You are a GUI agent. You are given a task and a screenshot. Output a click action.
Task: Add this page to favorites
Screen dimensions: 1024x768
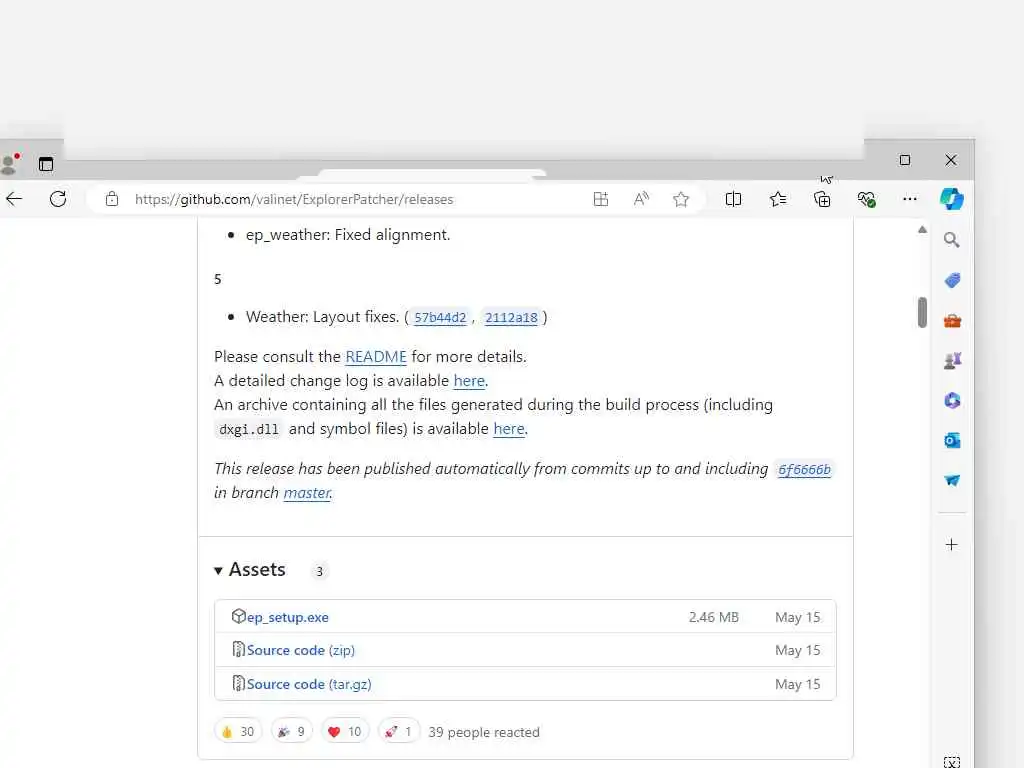[681, 199]
